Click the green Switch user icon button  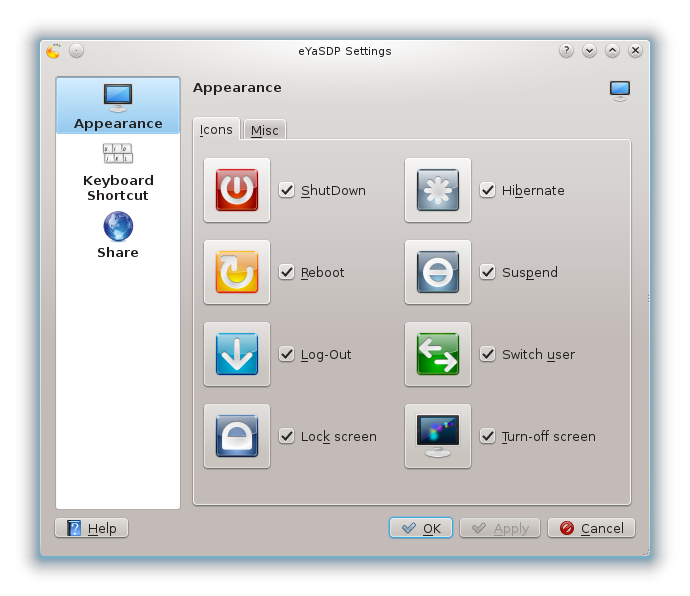click(438, 354)
